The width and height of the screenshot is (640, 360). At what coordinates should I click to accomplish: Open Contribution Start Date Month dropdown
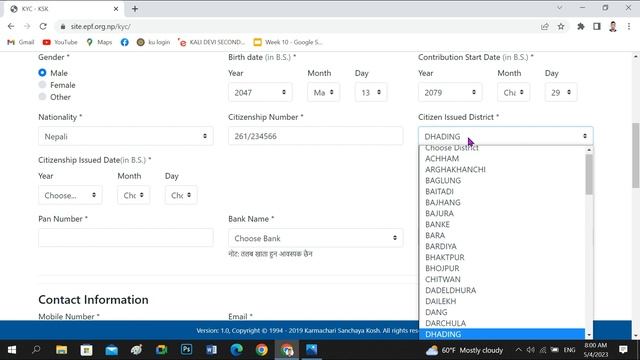(513, 93)
